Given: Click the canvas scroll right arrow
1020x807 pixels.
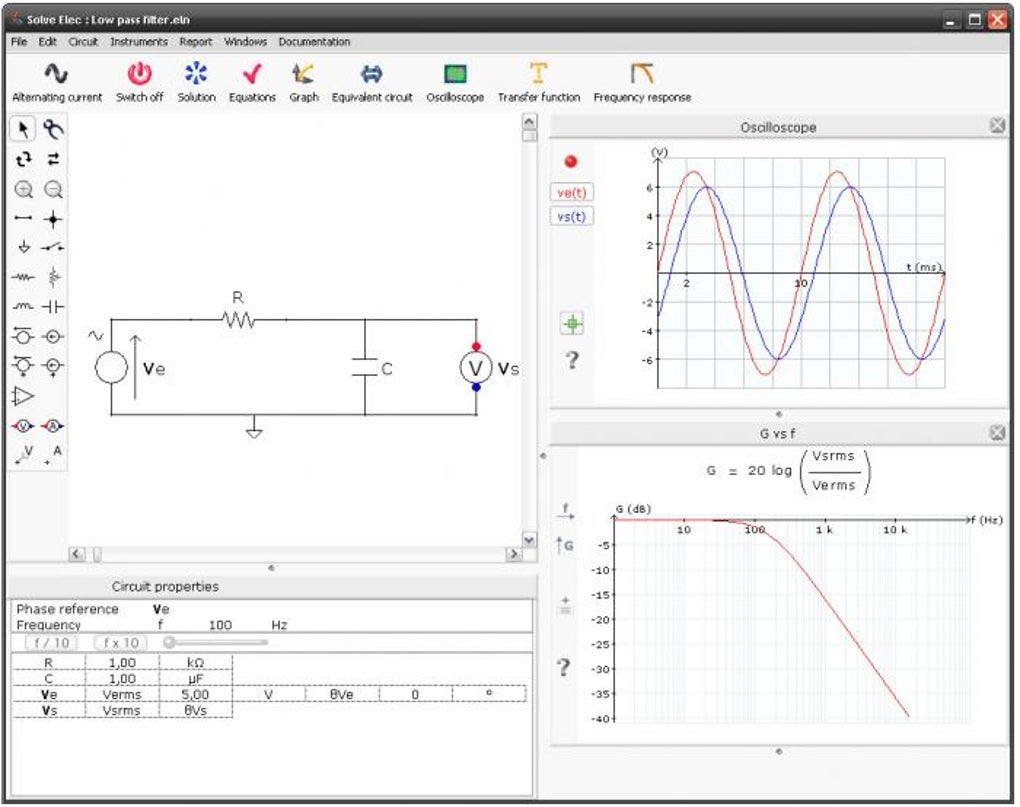Looking at the screenshot, I should [x=514, y=554].
